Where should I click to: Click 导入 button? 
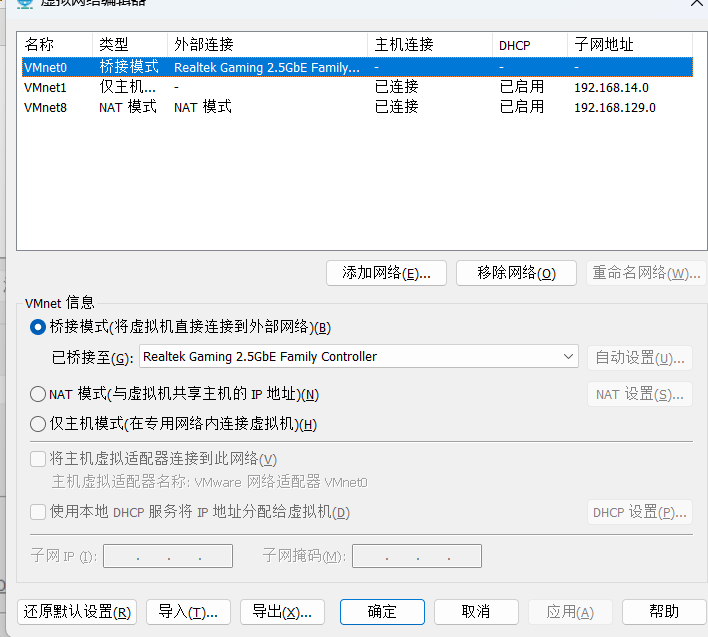(x=188, y=612)
